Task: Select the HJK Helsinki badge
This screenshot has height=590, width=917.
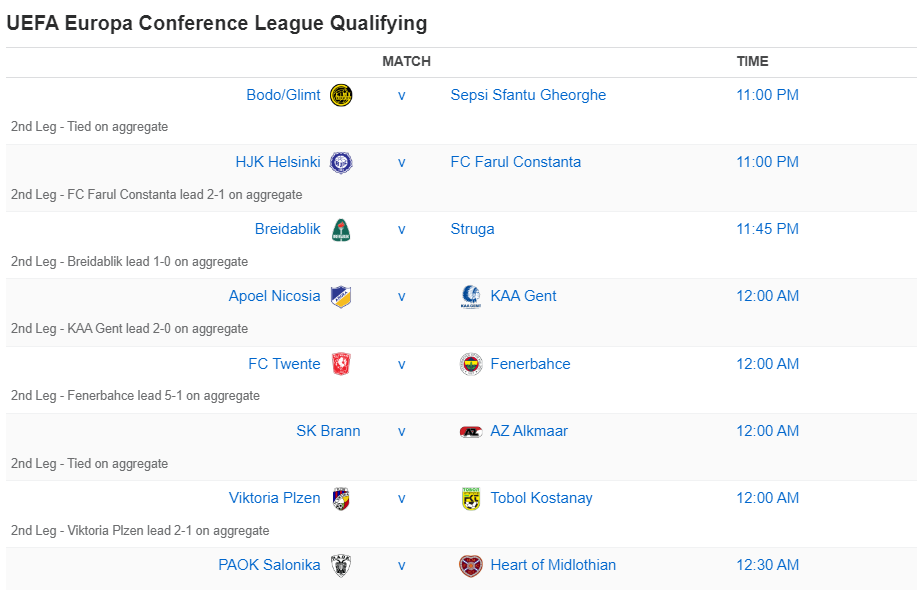Action: click(340, 161)
